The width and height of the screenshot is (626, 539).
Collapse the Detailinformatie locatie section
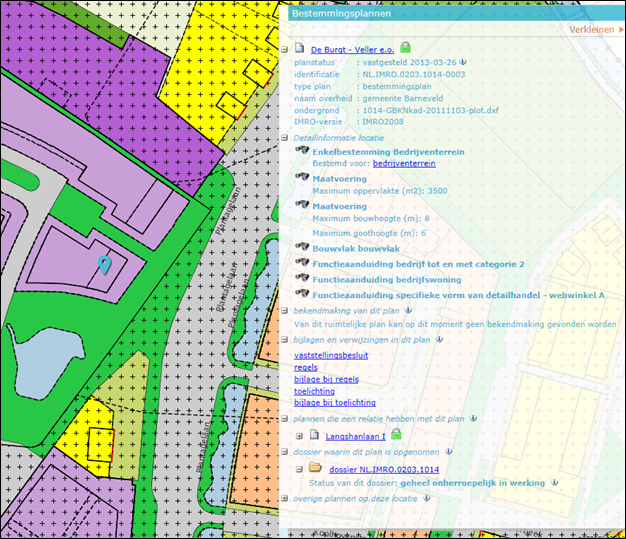pyautogui.click(x=285, y=137)
